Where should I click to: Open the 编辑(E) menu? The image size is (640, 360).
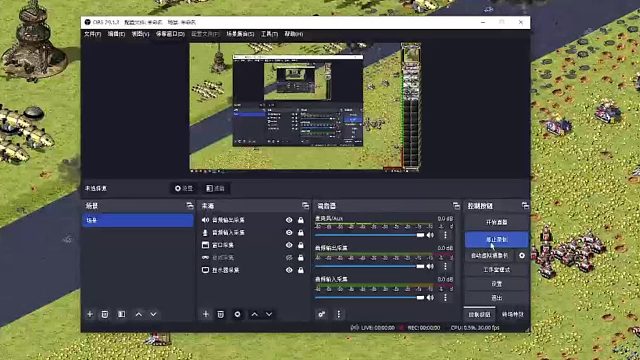[116, 34]
